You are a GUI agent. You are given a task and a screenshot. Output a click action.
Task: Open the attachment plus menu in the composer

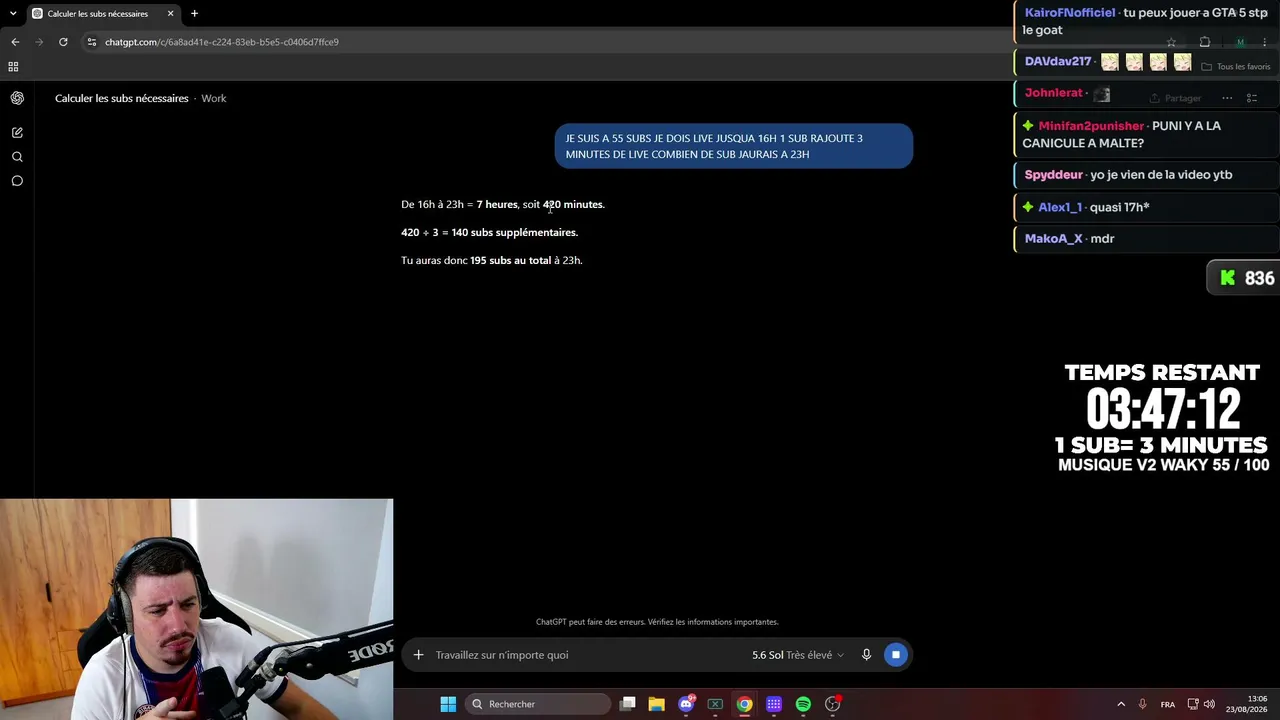419,655
